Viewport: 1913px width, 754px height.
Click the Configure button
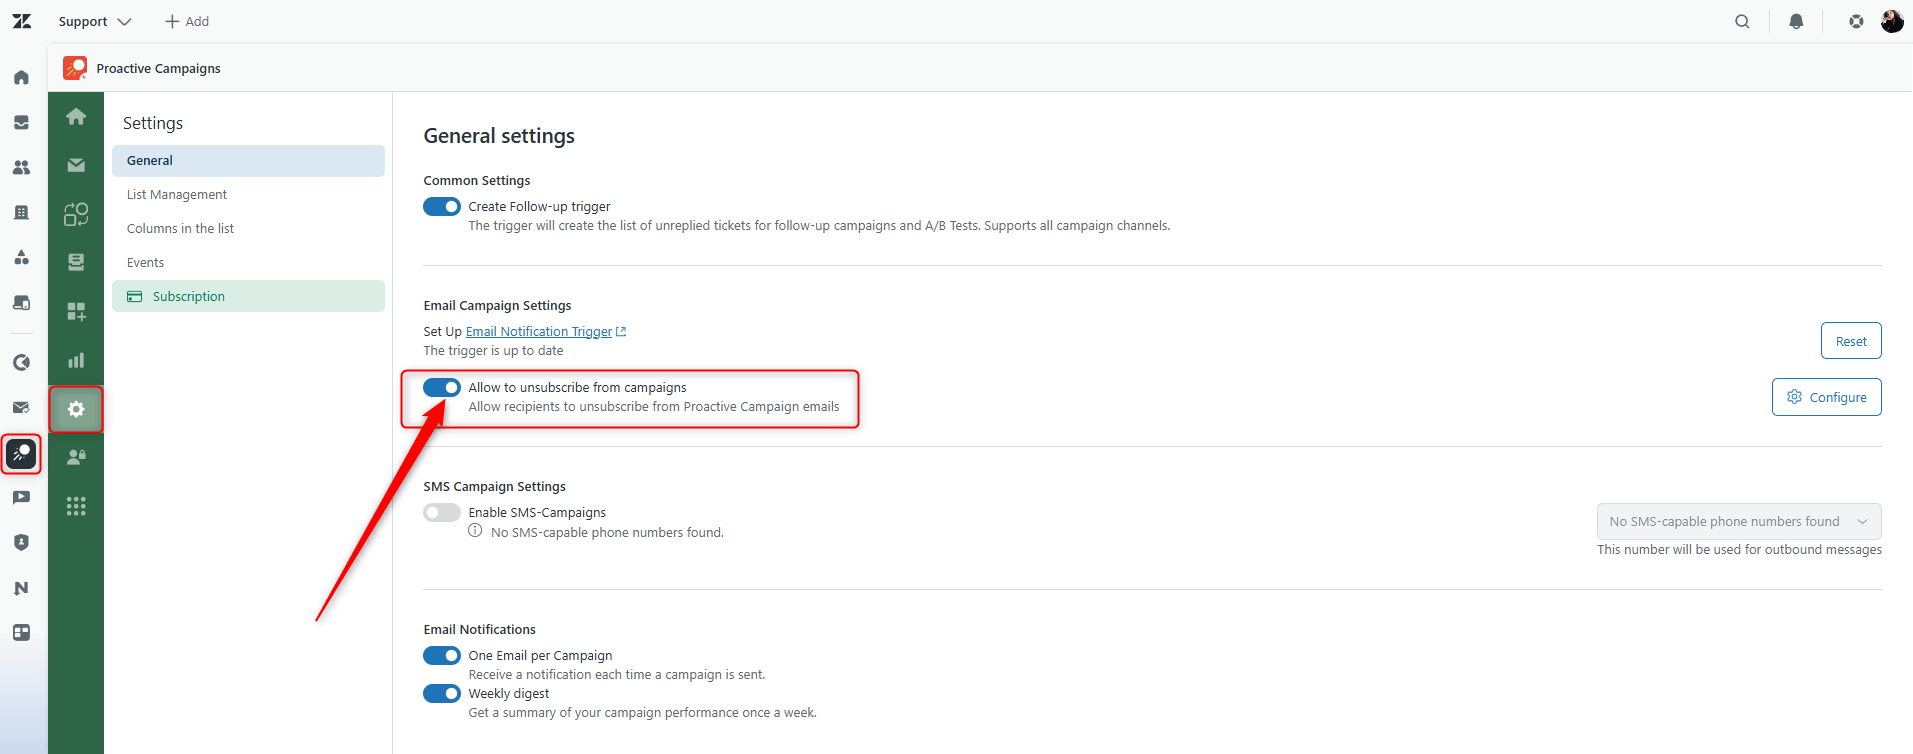[x=1827, y=397]
